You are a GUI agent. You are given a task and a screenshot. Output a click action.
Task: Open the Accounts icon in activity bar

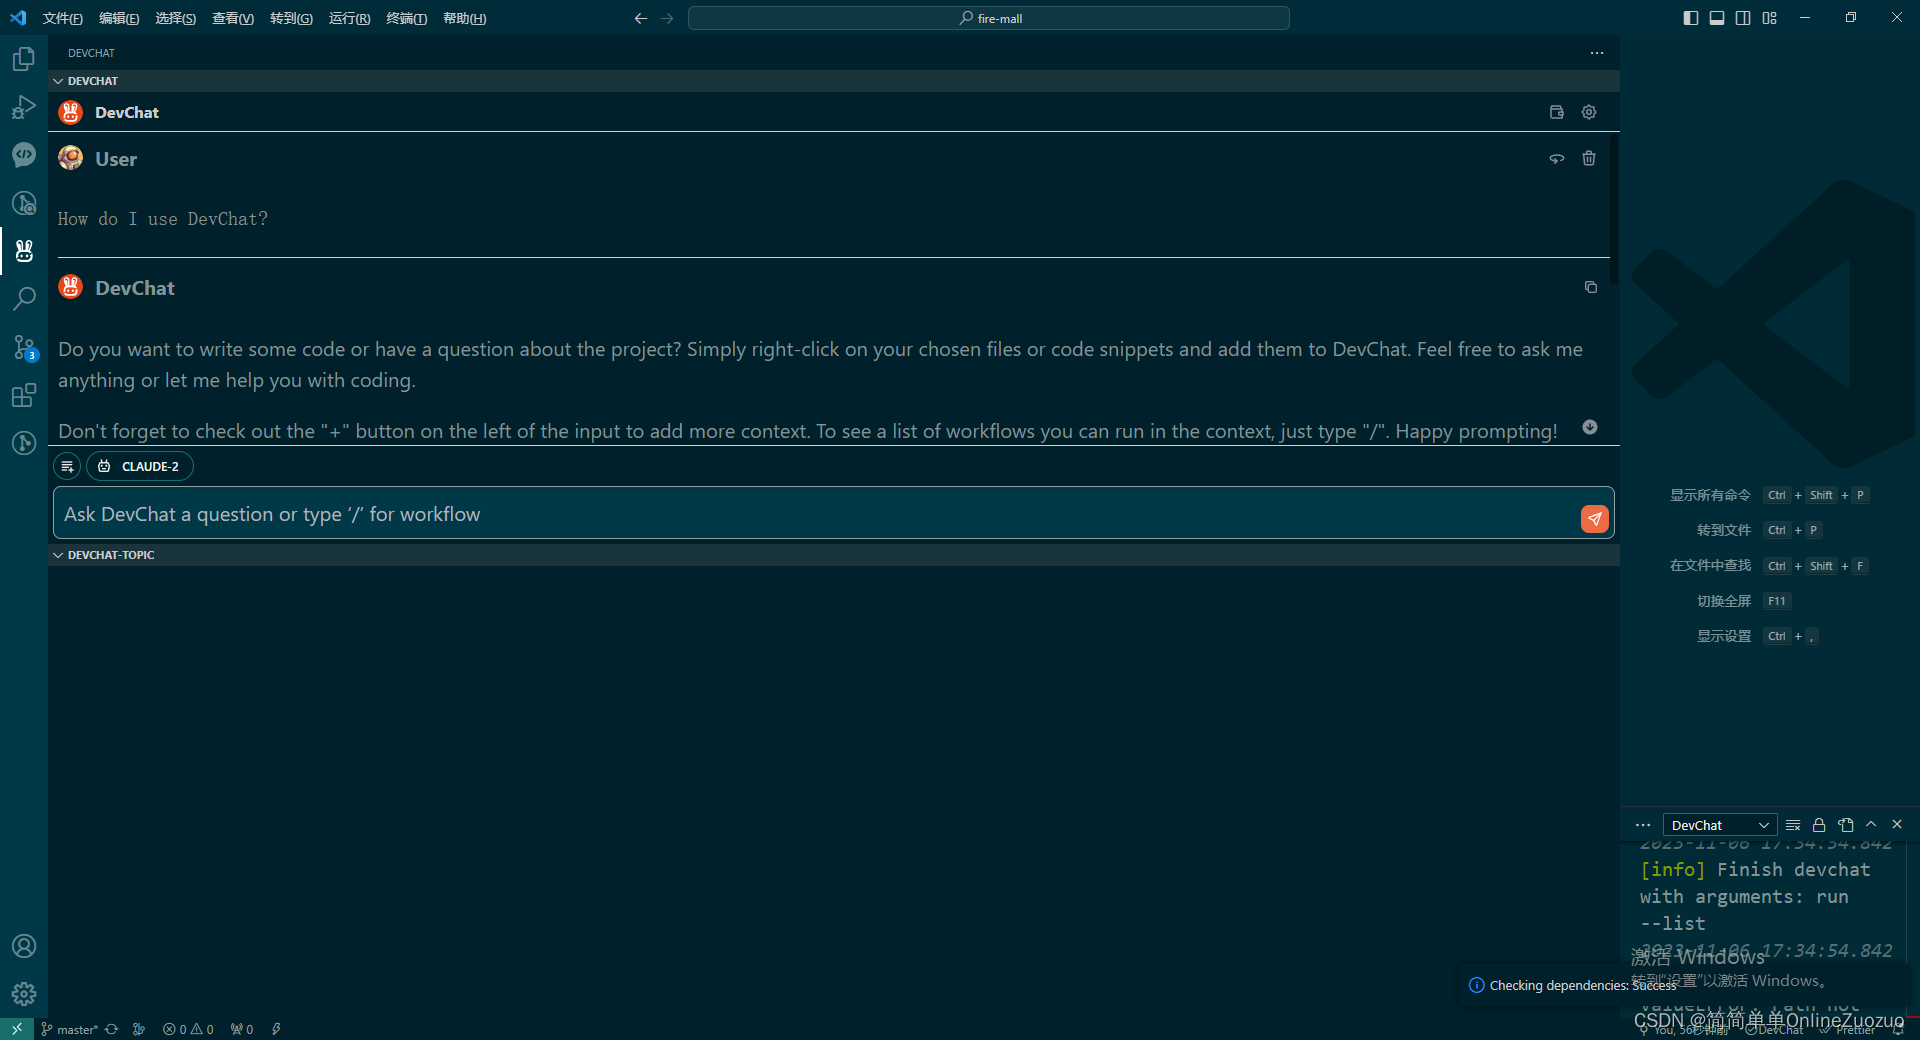(x=24, y=946)
